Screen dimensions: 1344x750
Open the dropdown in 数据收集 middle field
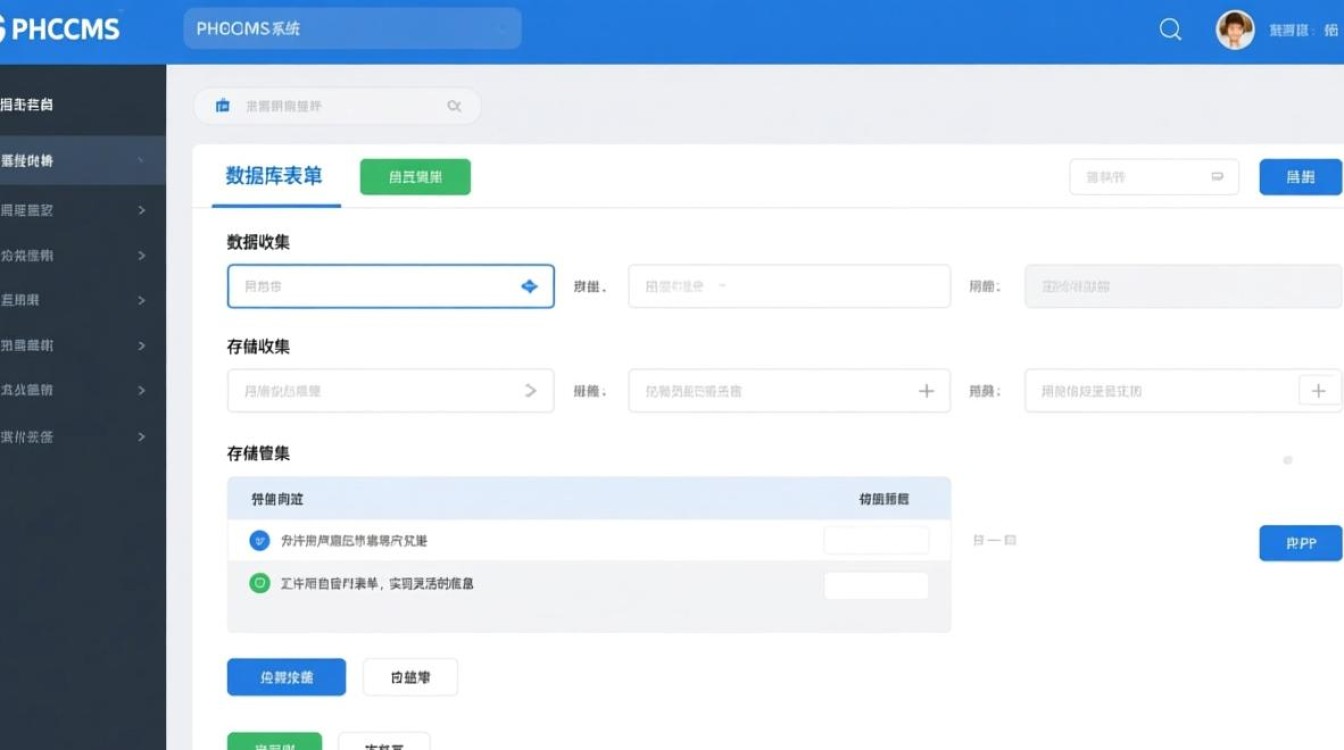point(788,286)
